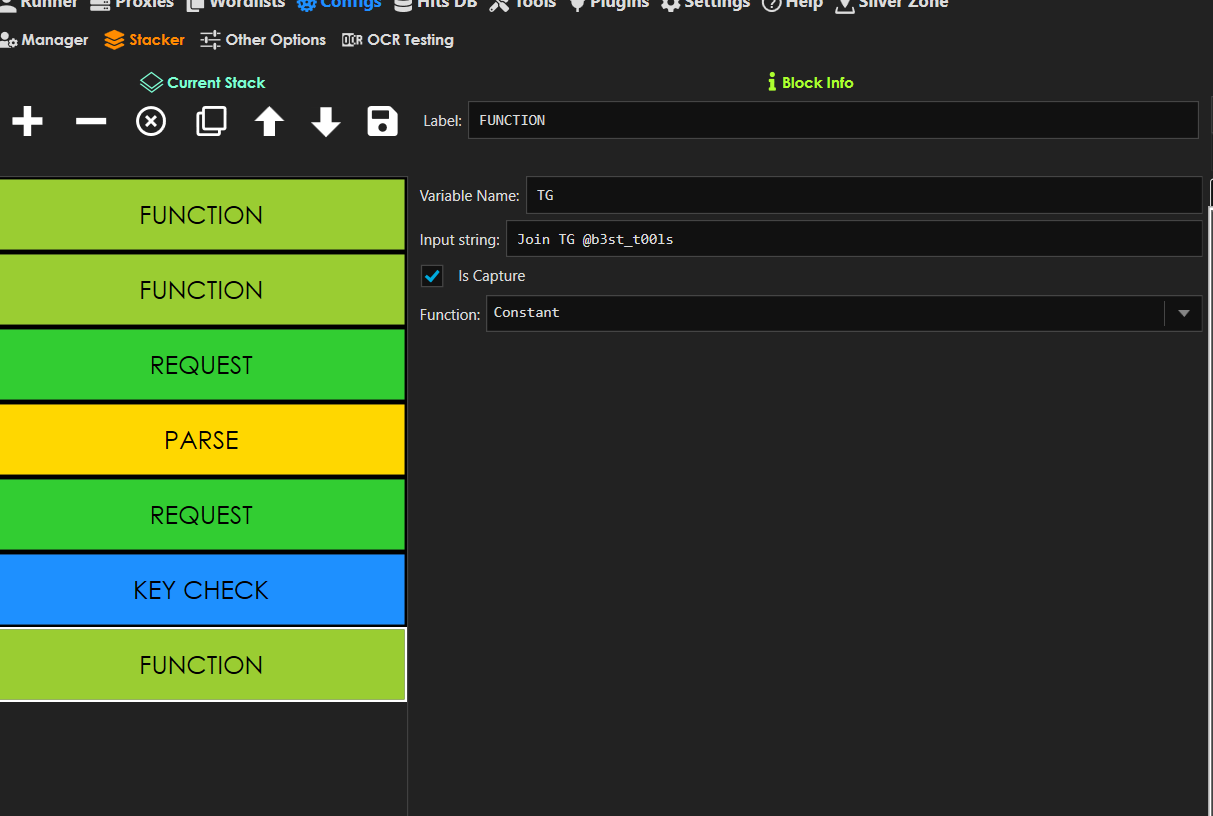Select the yellow PARSE block
Viewport: 1213px width, 816px height.
tap(201, 440)
